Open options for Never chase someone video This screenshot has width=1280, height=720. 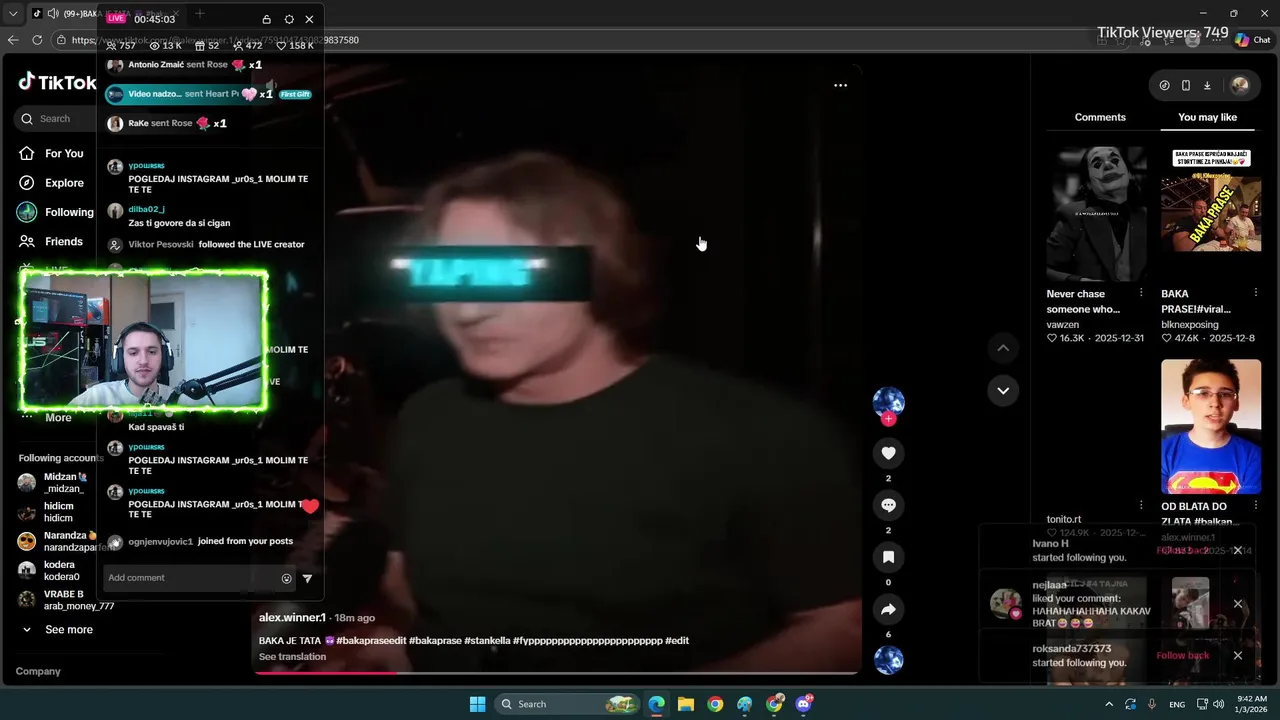pyautogui.click(x=1141, y=293)
